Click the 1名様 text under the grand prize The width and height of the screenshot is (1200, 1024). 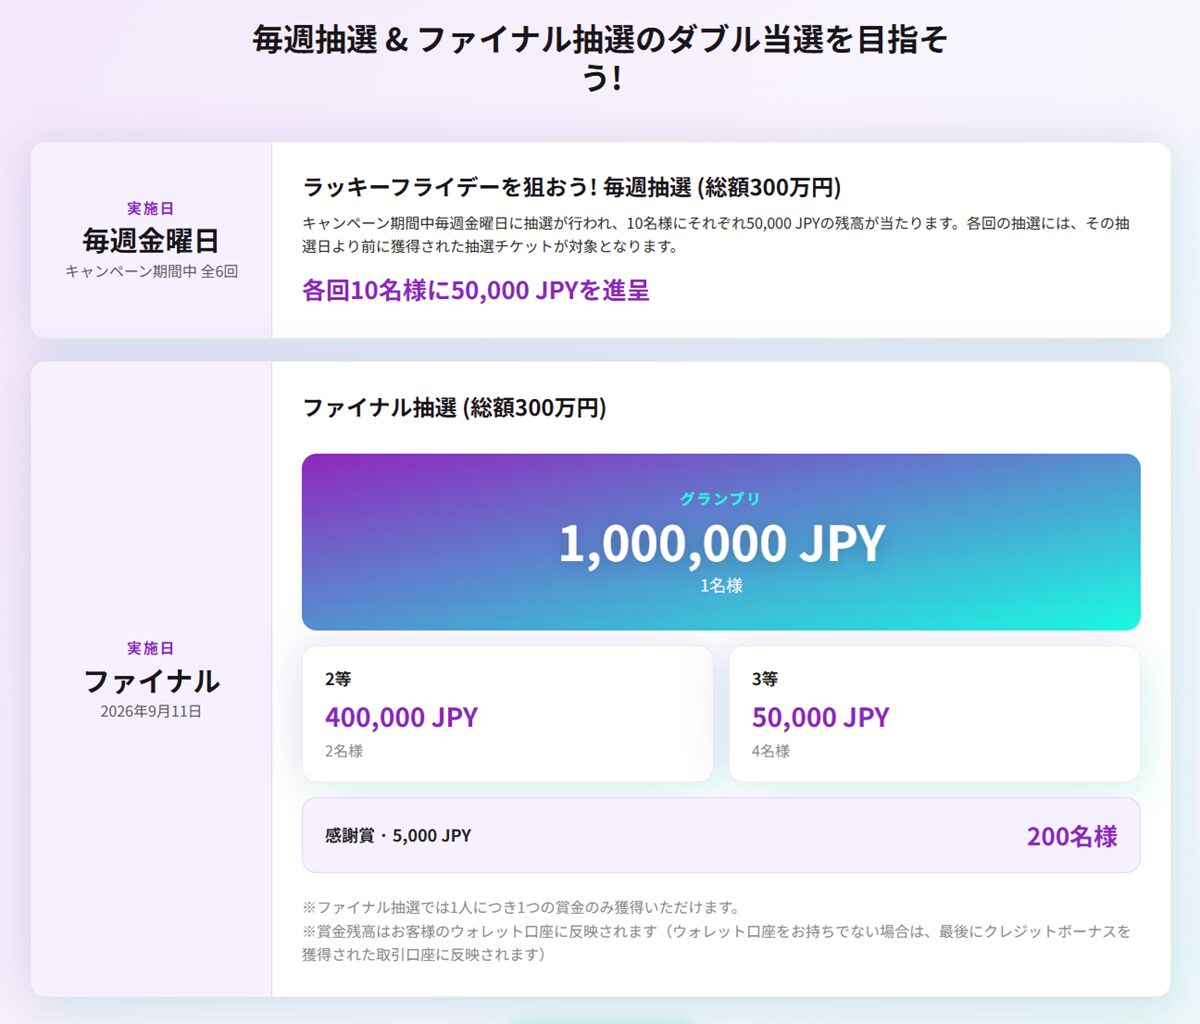coord(721,586)
